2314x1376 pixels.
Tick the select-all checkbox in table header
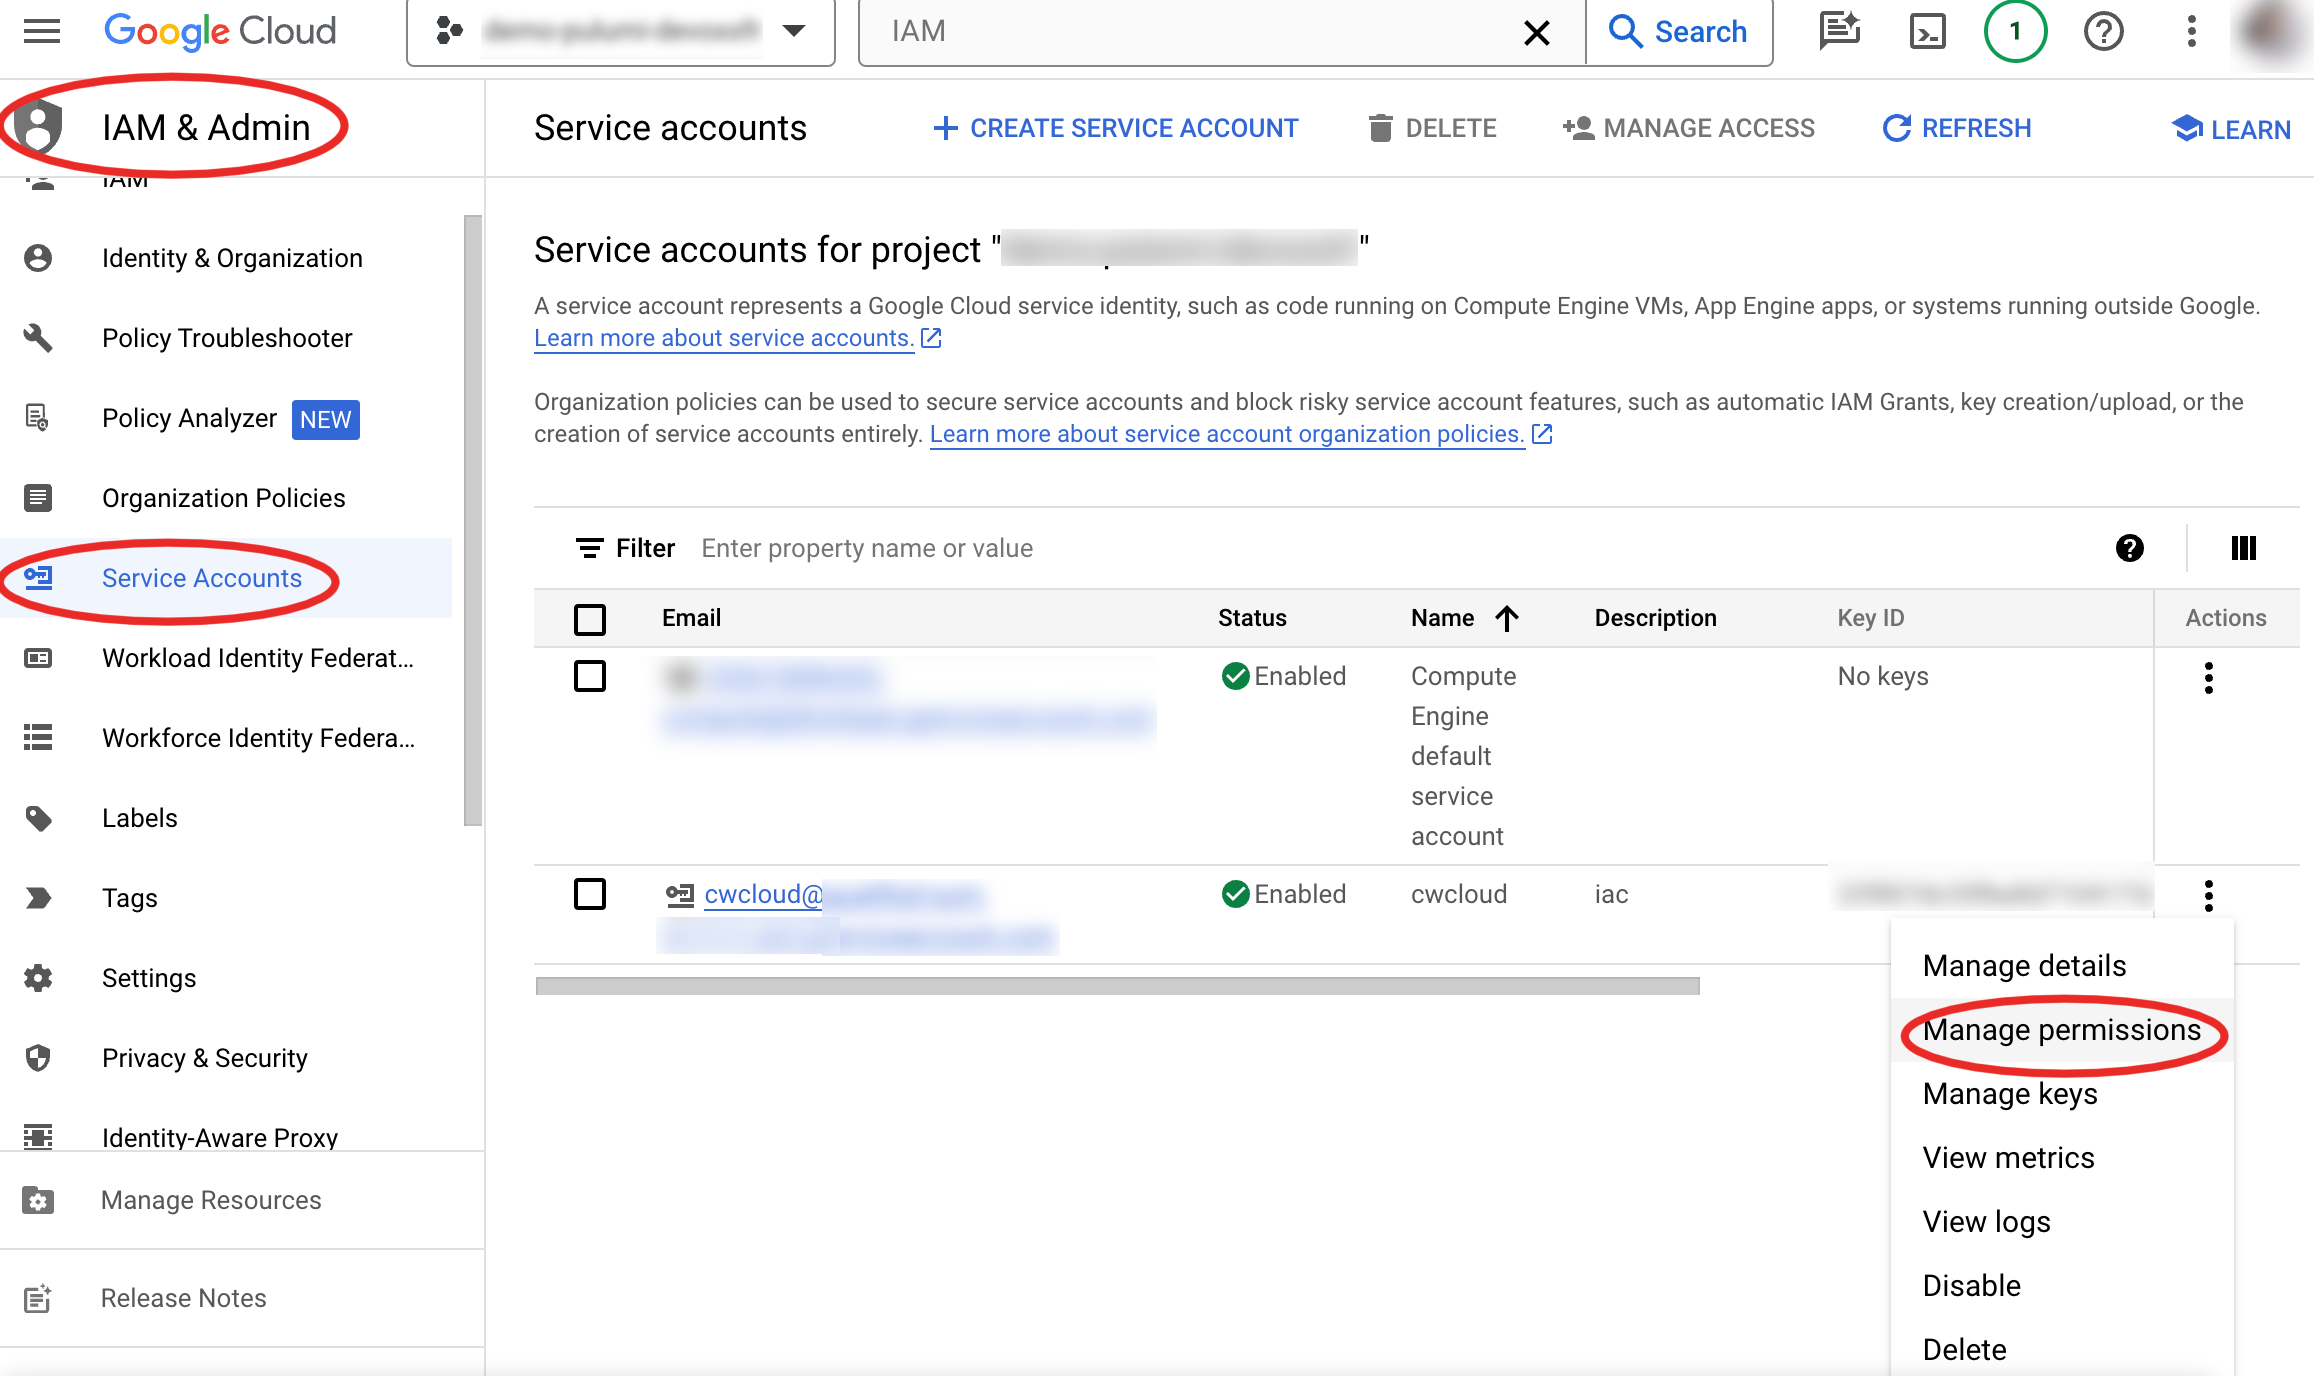point(590,619)
